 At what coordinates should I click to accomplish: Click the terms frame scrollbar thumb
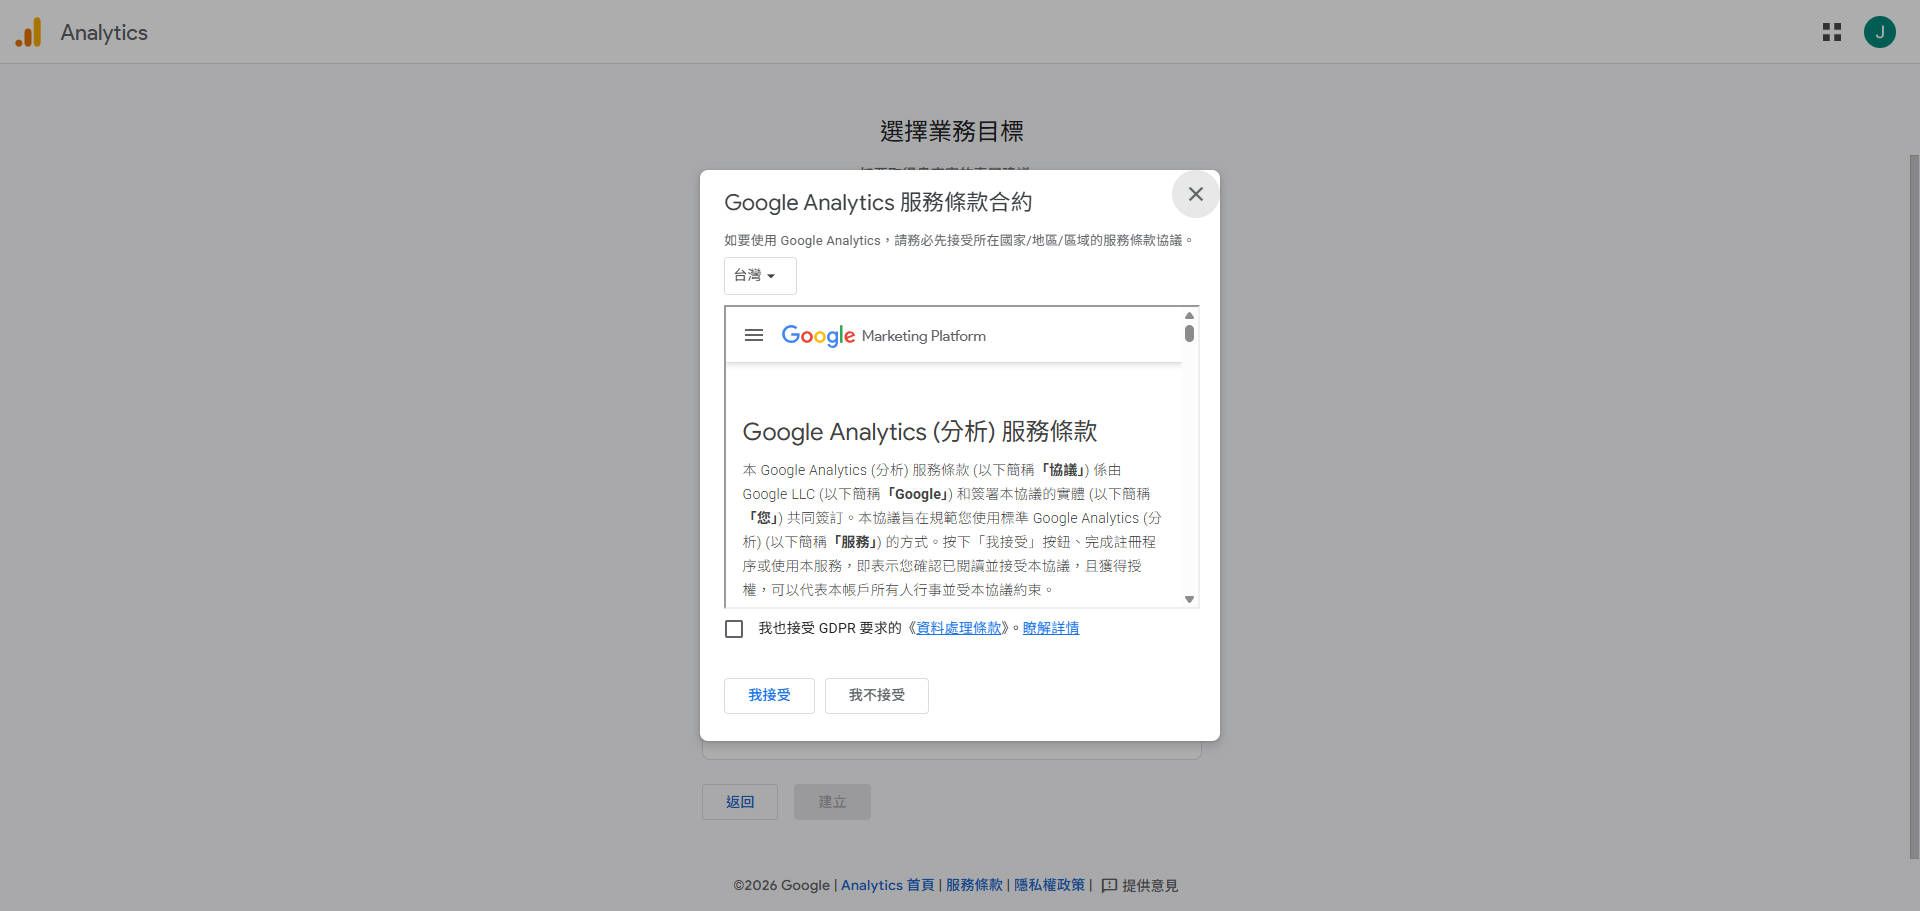[x=1189, y=333]
